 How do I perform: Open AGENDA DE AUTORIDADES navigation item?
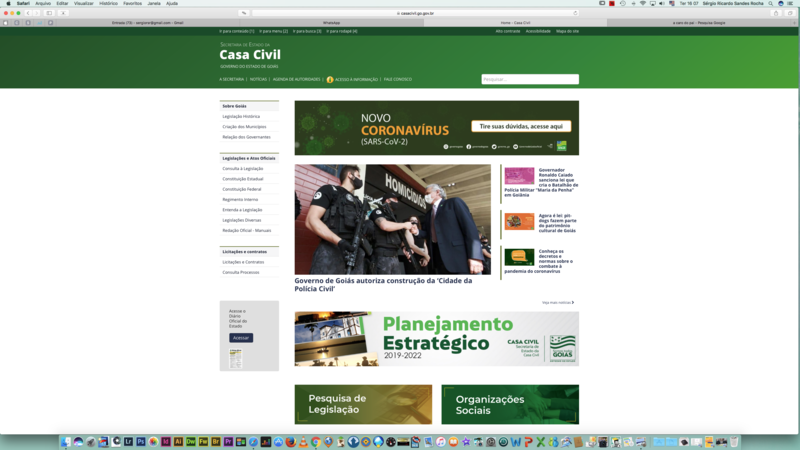coord(296,79)
